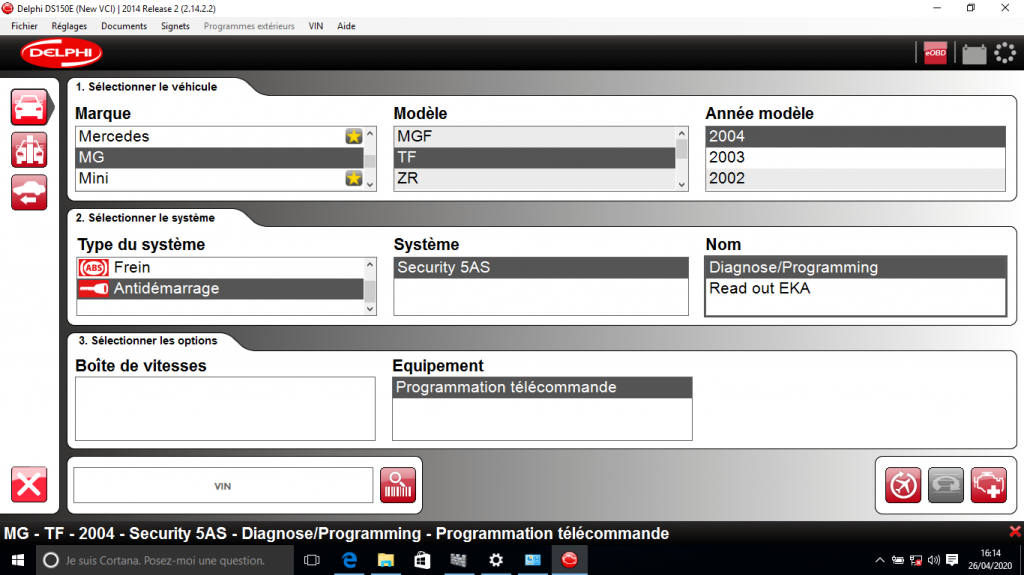Show hidden system tray icons
The image size is (1024, 575).
(880, 560)
